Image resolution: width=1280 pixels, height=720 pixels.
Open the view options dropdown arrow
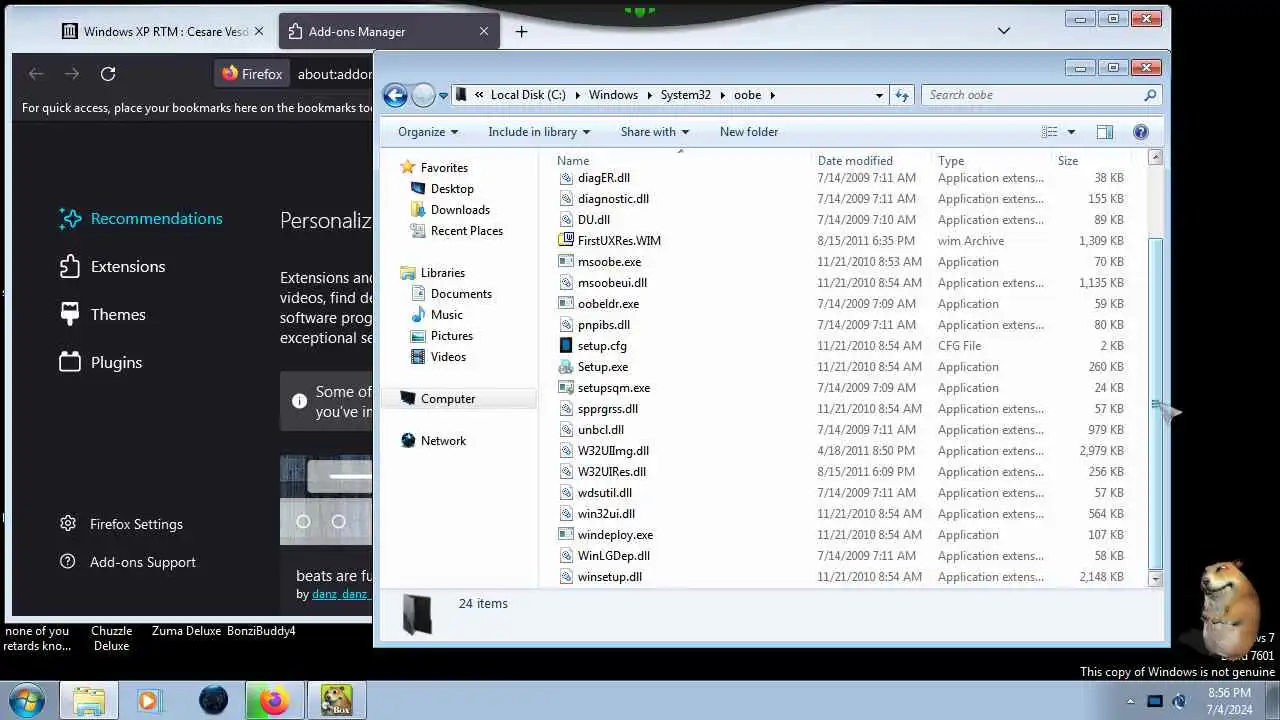pos(1071,132)
